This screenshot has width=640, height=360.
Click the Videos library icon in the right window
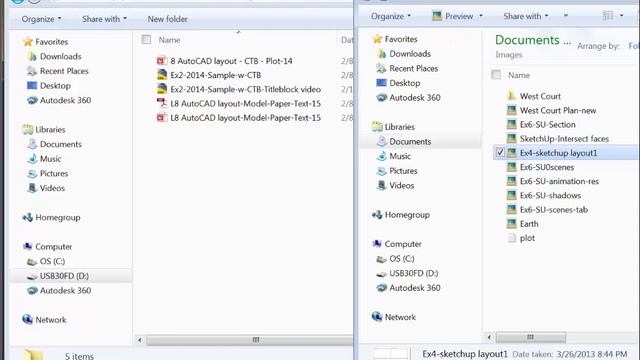pos(382,186)
